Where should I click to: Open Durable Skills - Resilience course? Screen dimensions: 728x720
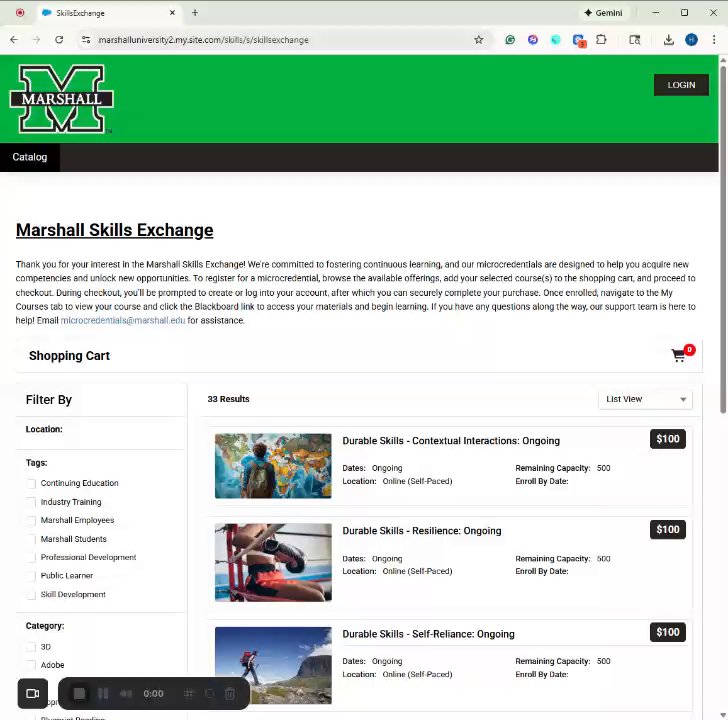[x=422, y=531]
